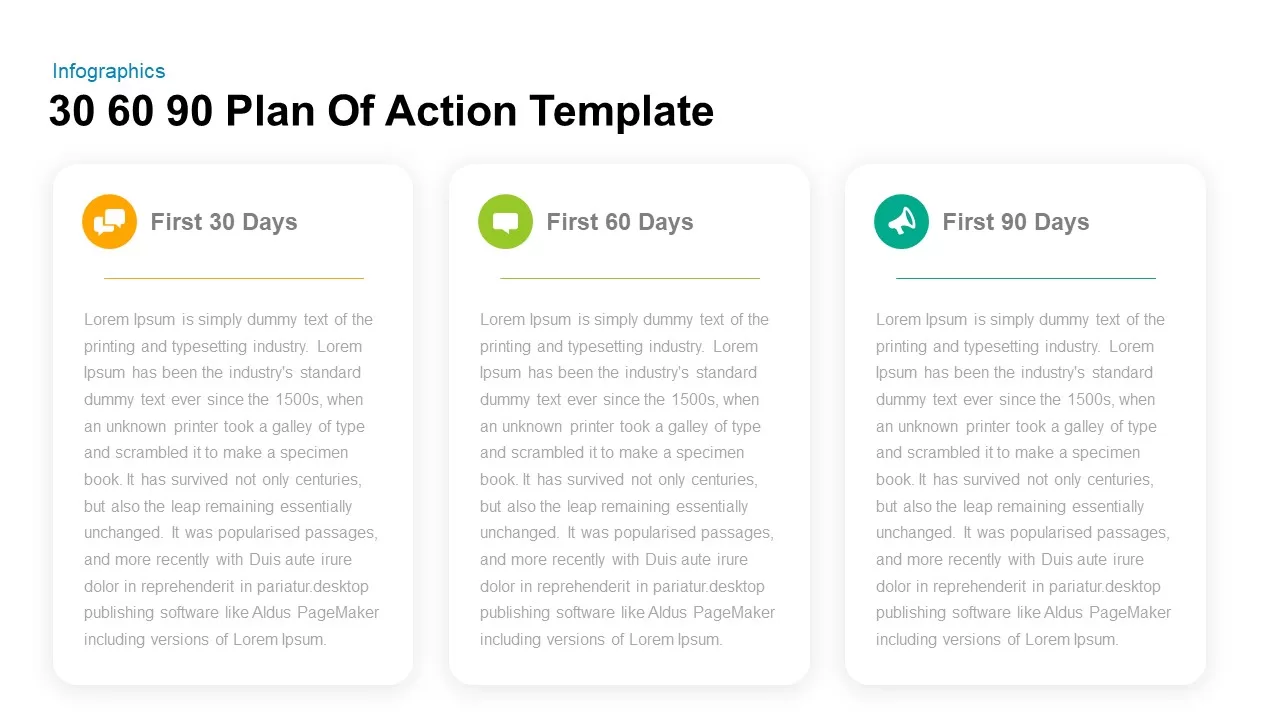Screen dimensions: 1280x720
Task: Click "including versions of Lorem Ipsum." in the 60 Days card
Action: [x=601, y=640]
